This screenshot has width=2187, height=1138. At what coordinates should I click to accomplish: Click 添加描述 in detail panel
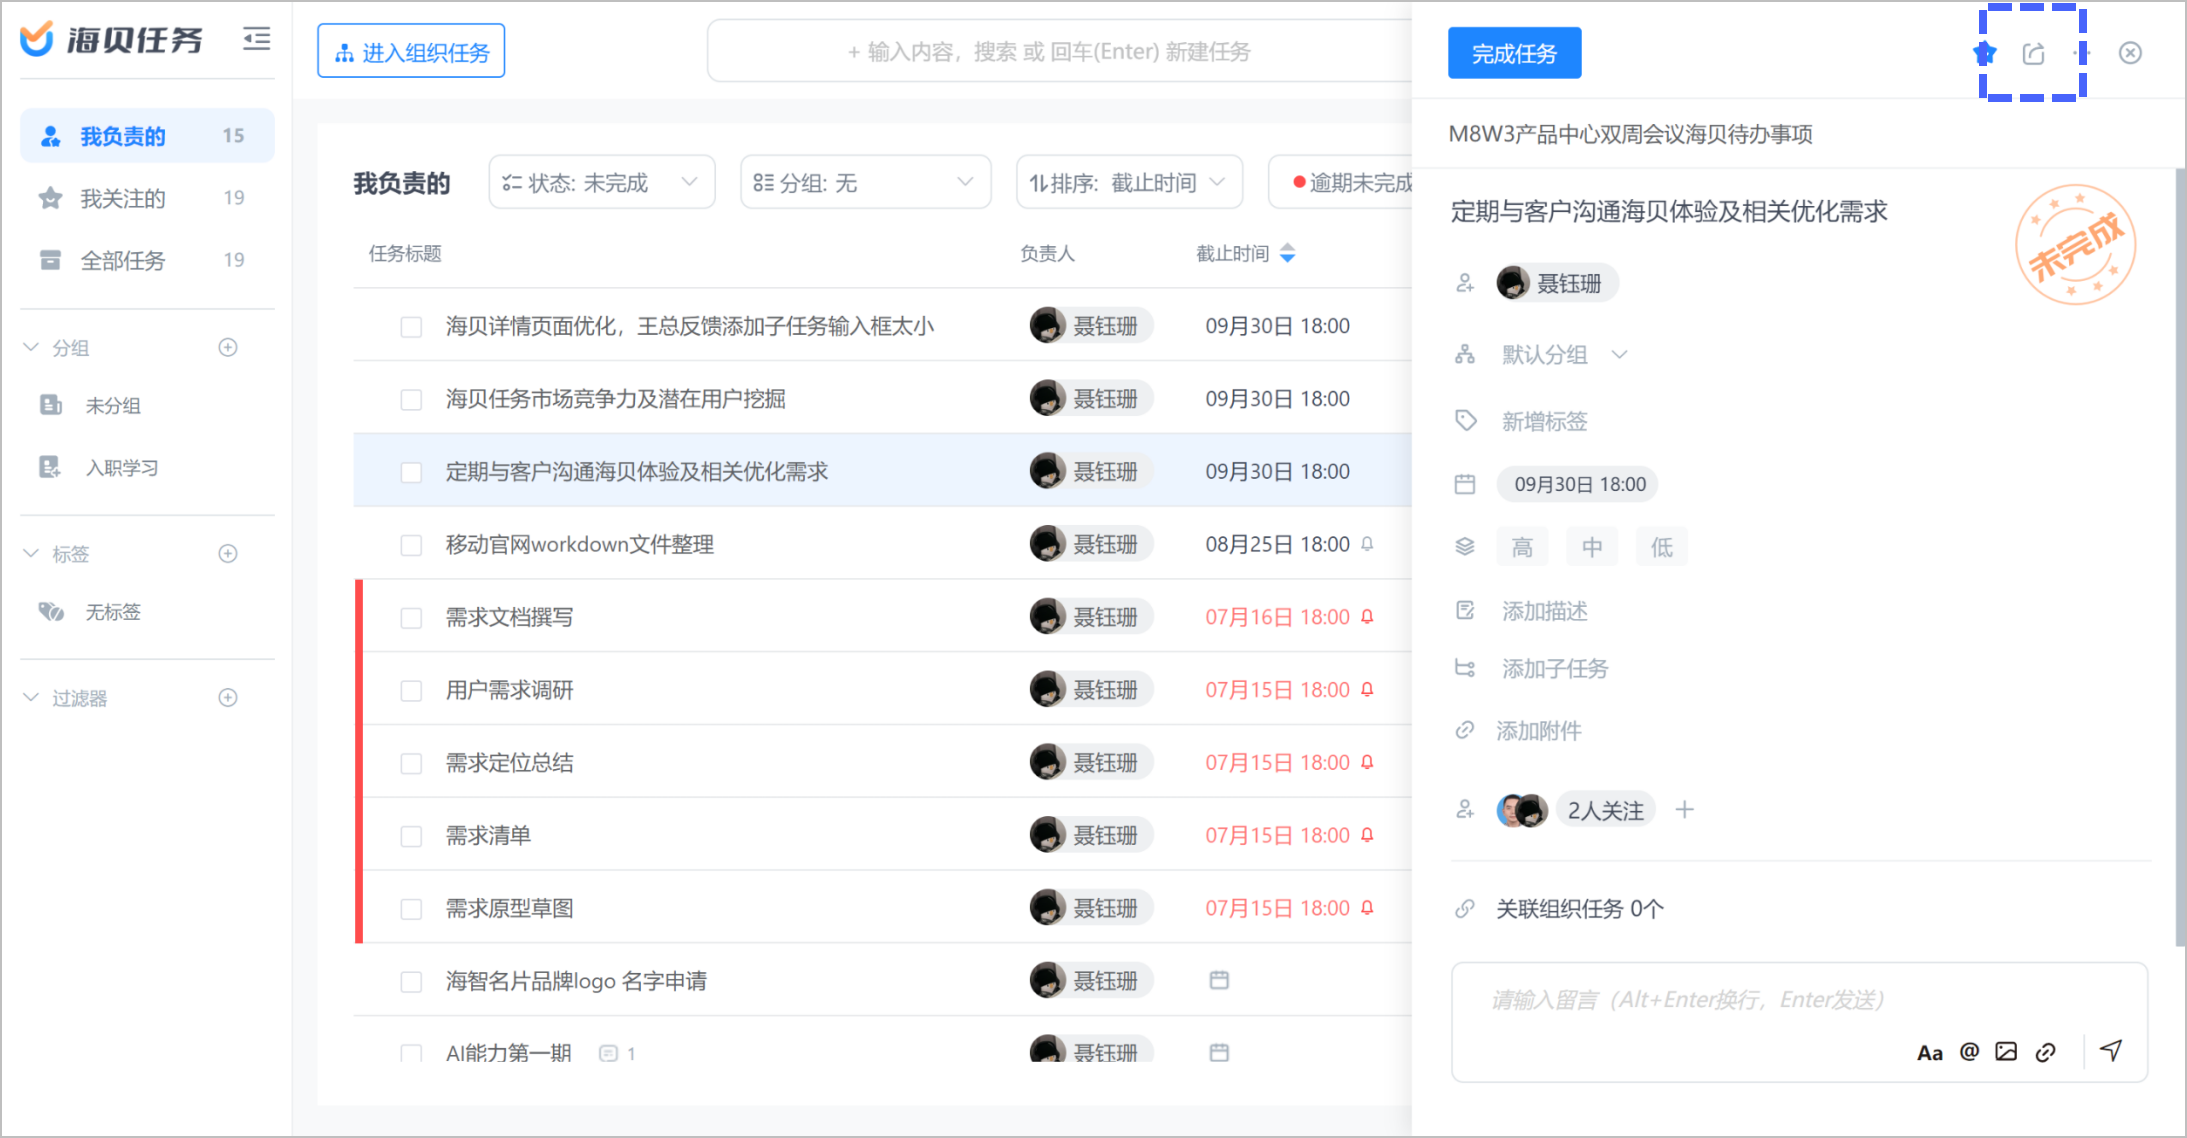click(x=1544, y=611)
